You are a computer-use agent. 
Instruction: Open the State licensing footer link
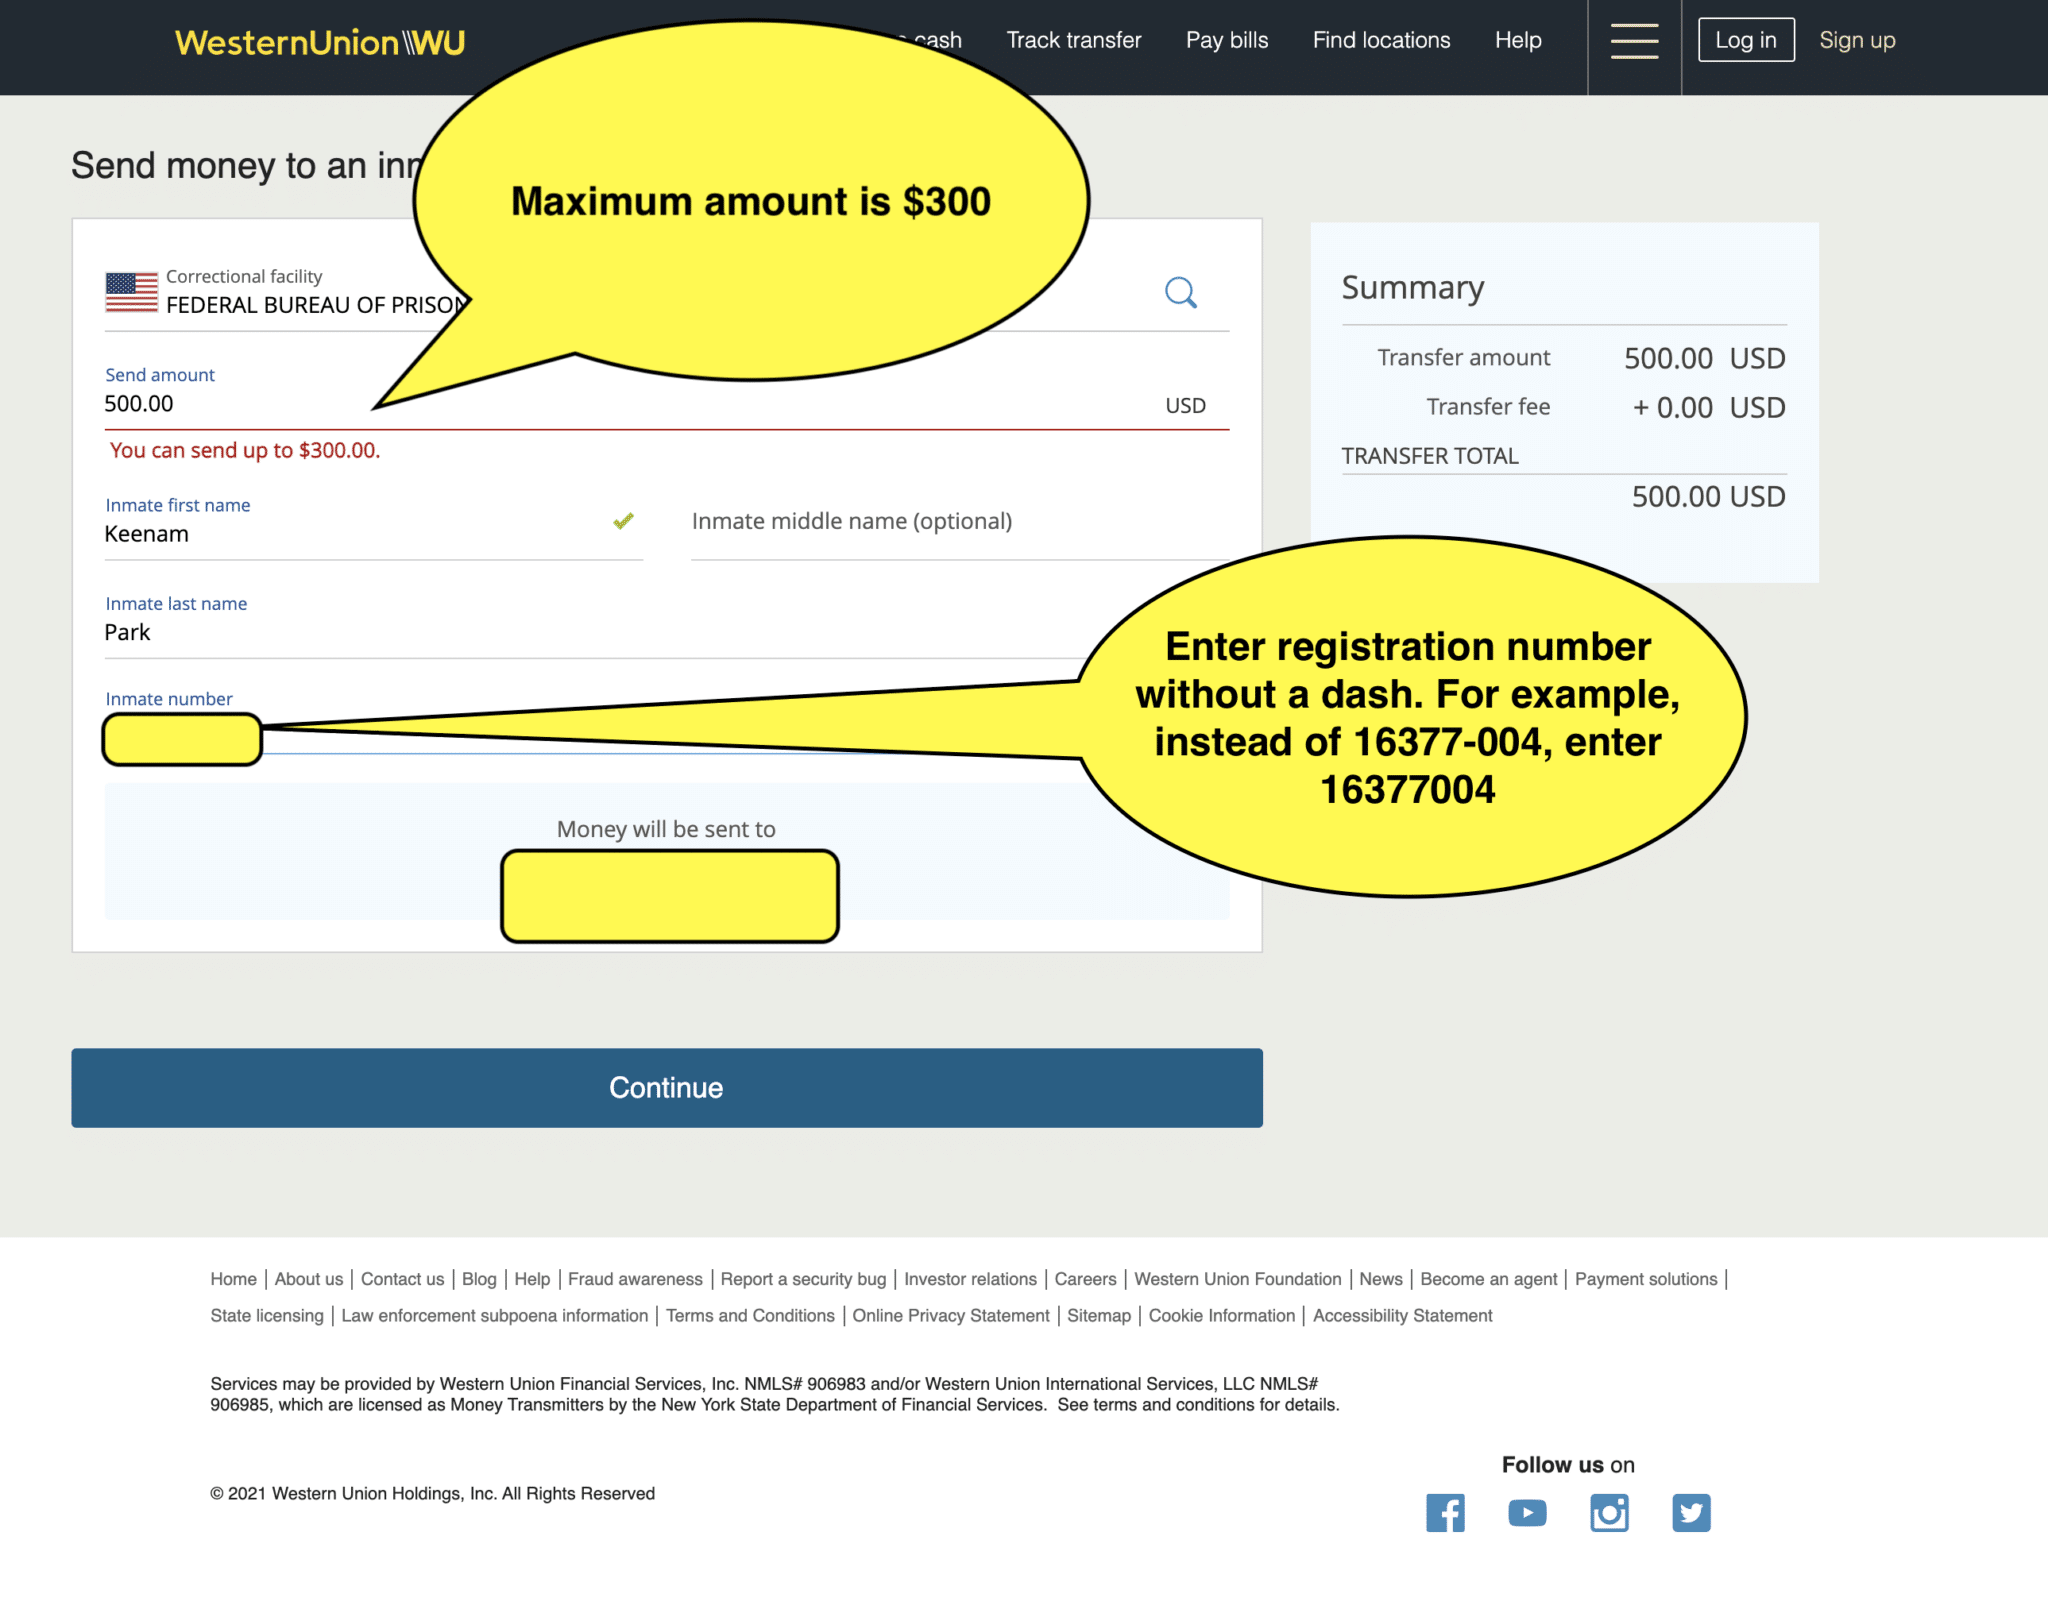tap(267, 1316)
